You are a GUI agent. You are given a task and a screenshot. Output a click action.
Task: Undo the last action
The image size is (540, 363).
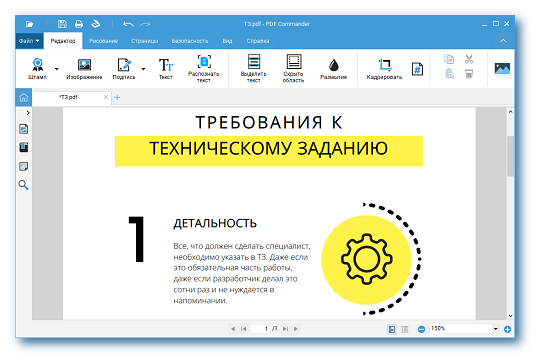(x=128, y=24)
